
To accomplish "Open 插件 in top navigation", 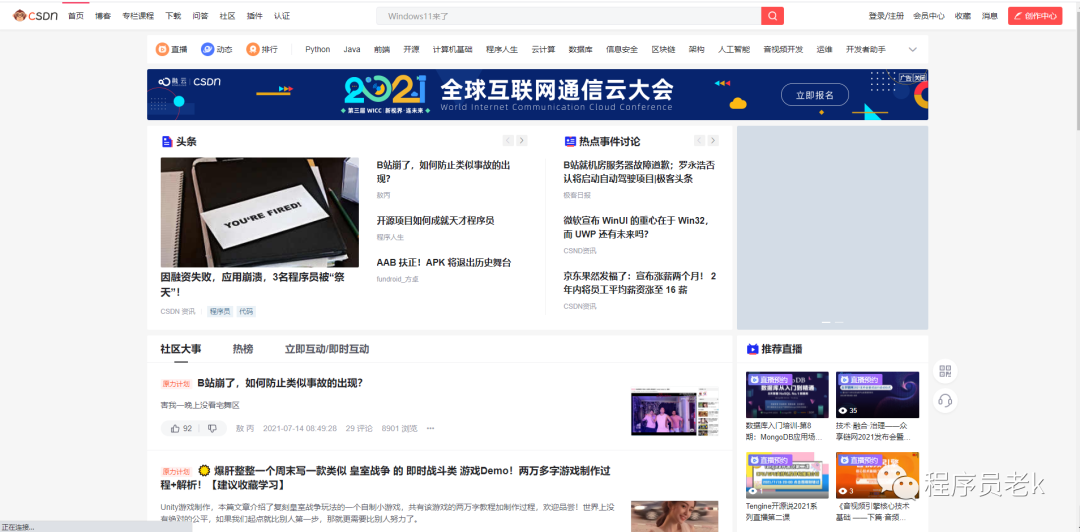I will 254,16.
